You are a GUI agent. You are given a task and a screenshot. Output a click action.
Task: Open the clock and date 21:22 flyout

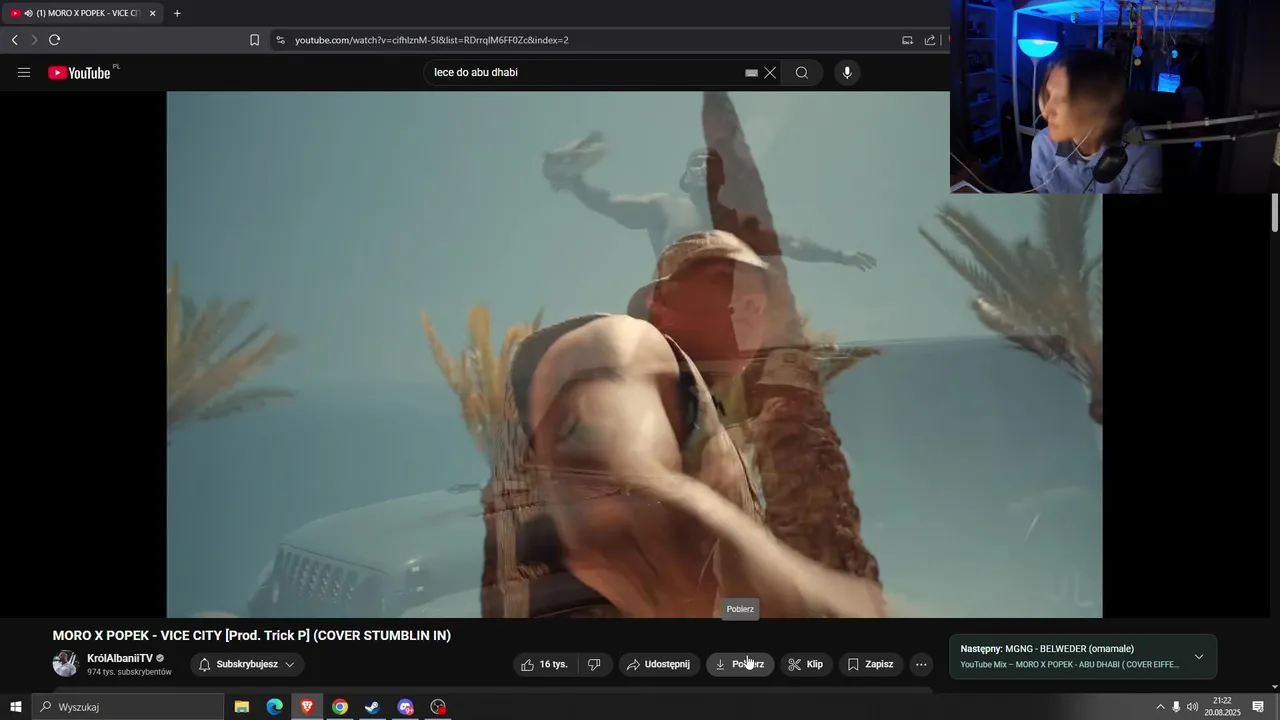pyautogui.click(x=1222, y=707)
